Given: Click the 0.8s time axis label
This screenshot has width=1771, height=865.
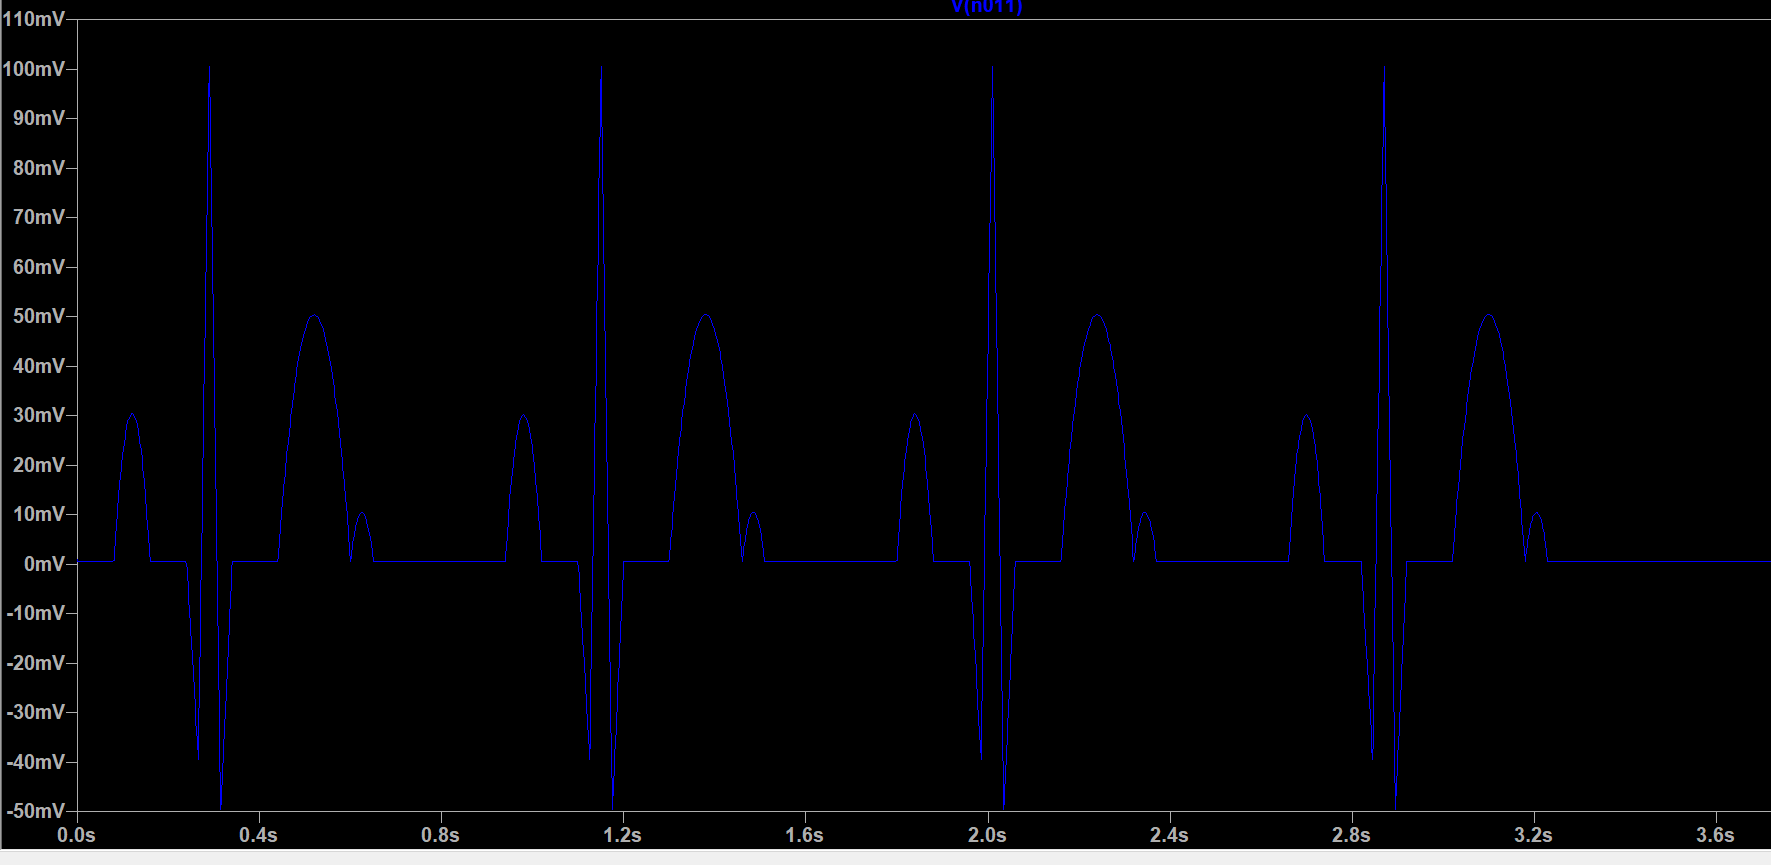Looking at the screenshot, I should [x=441, y=835].
